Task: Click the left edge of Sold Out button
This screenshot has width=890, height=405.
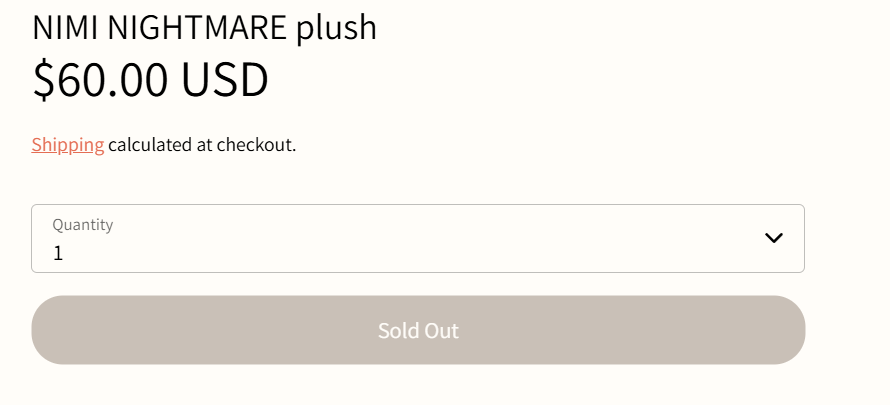Action: [52, 330]
